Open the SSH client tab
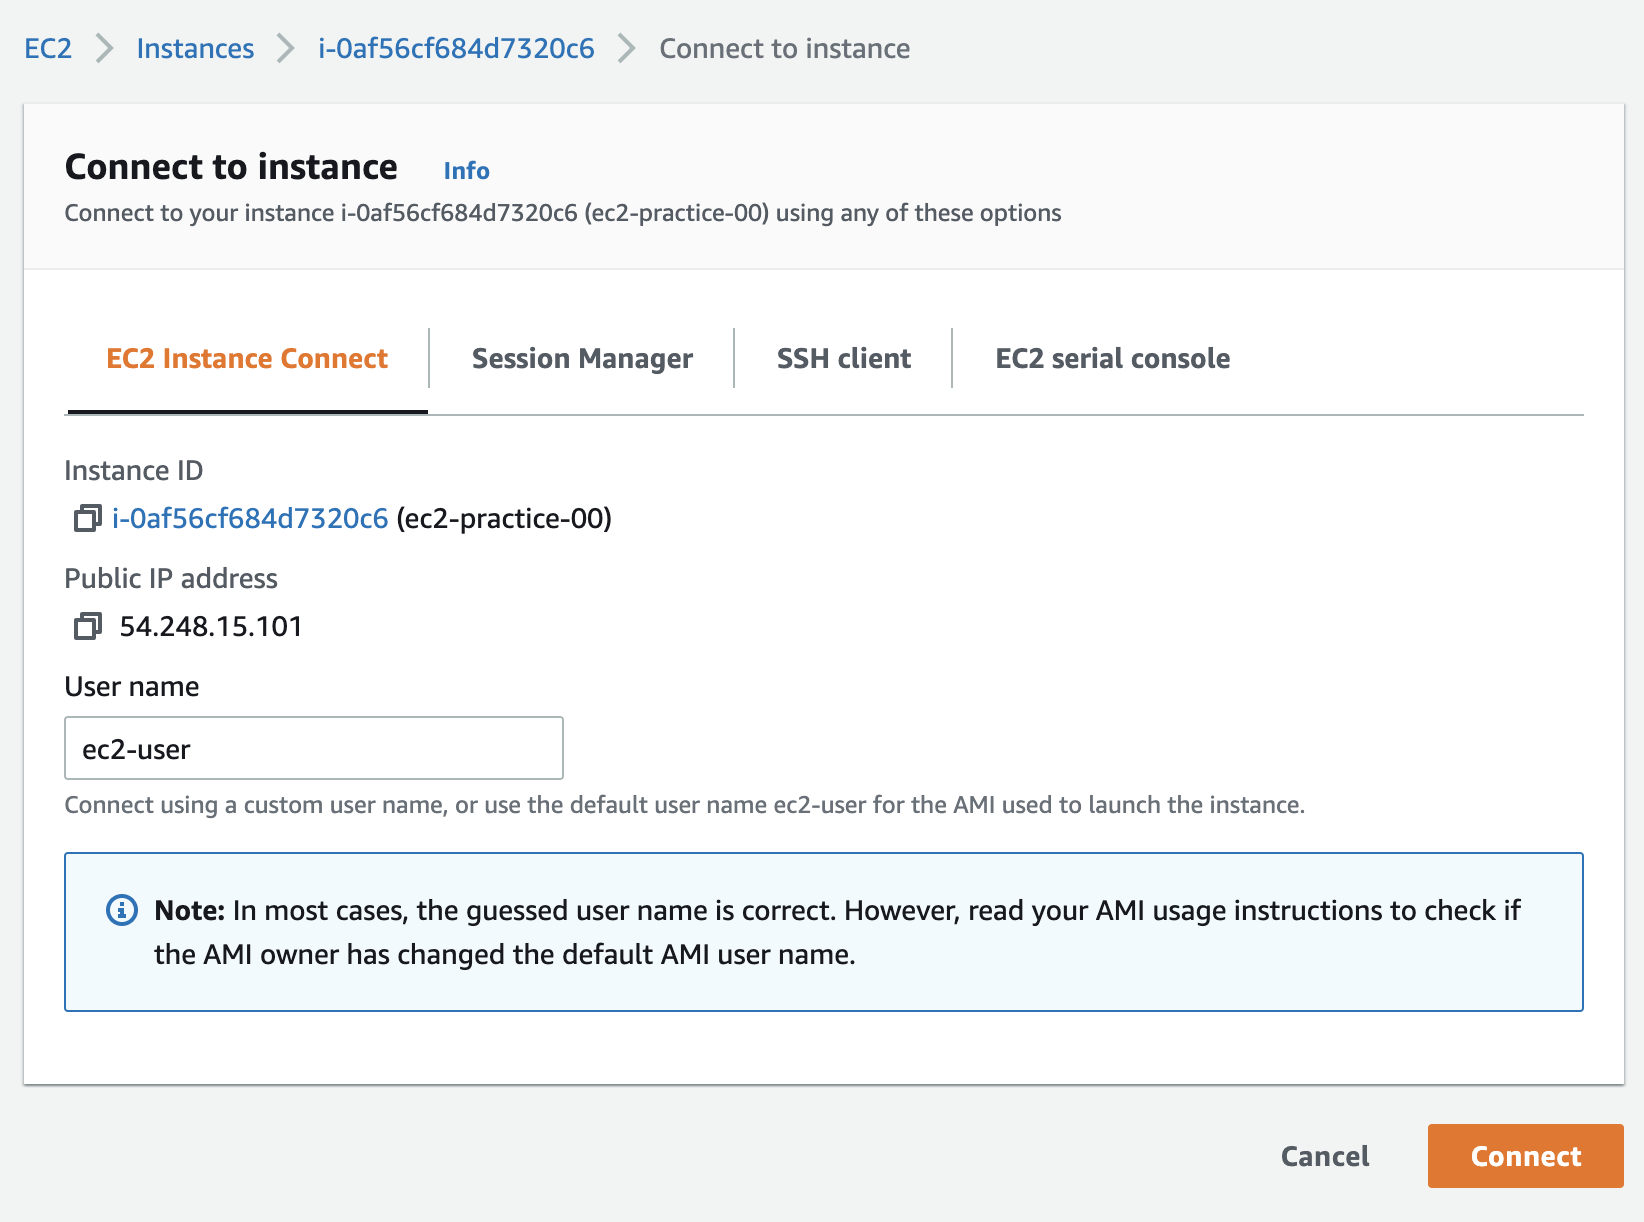1644x1222 pixels. (x=843, y=358)
